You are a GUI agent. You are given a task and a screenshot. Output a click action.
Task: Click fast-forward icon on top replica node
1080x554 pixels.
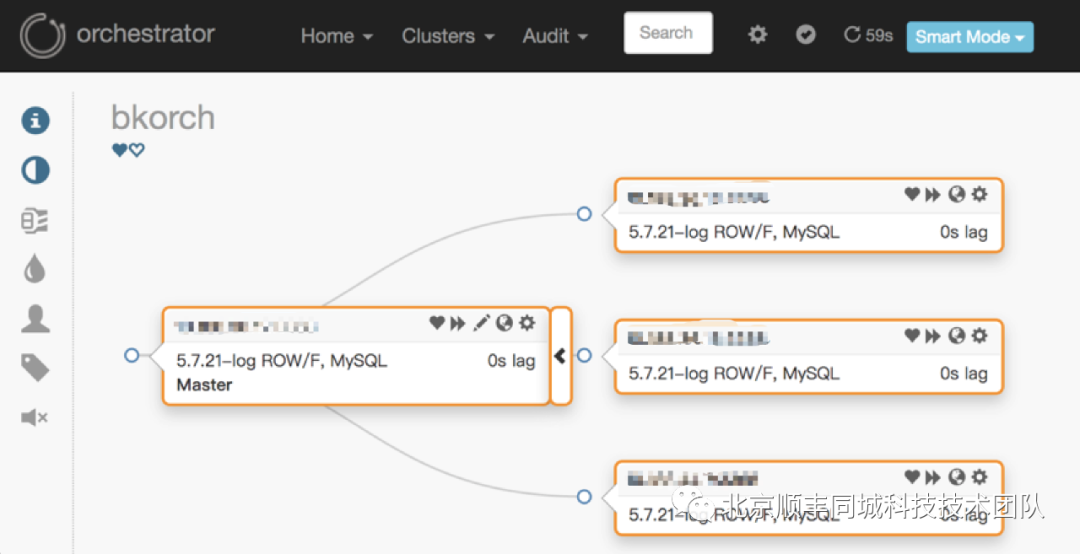[933, 195]
